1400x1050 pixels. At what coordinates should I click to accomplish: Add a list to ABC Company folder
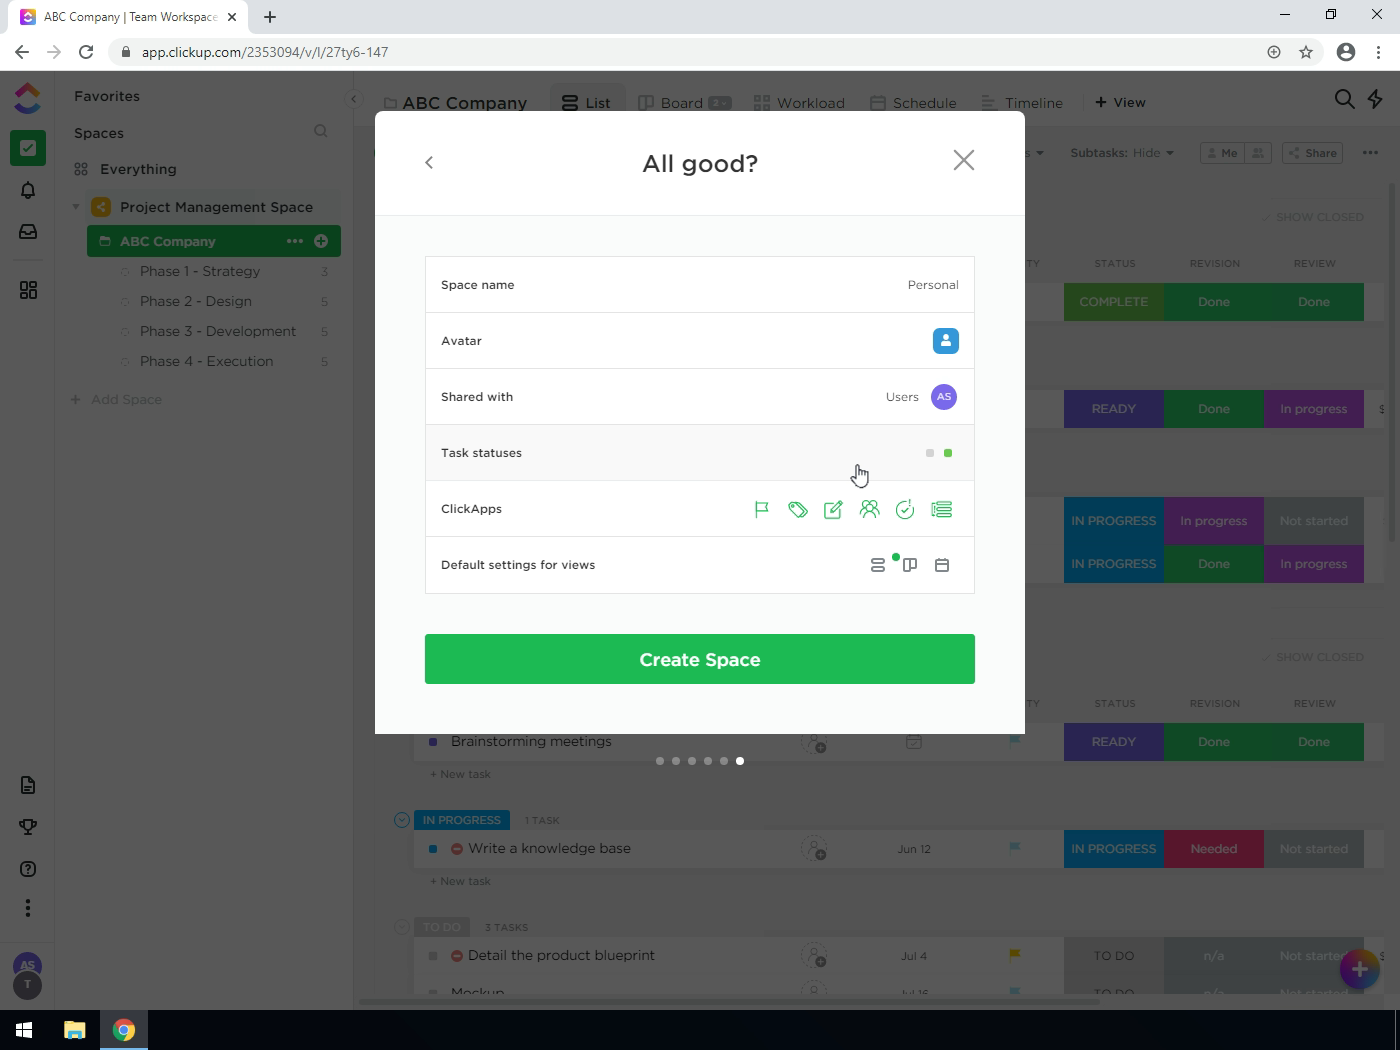pos(321,241)
